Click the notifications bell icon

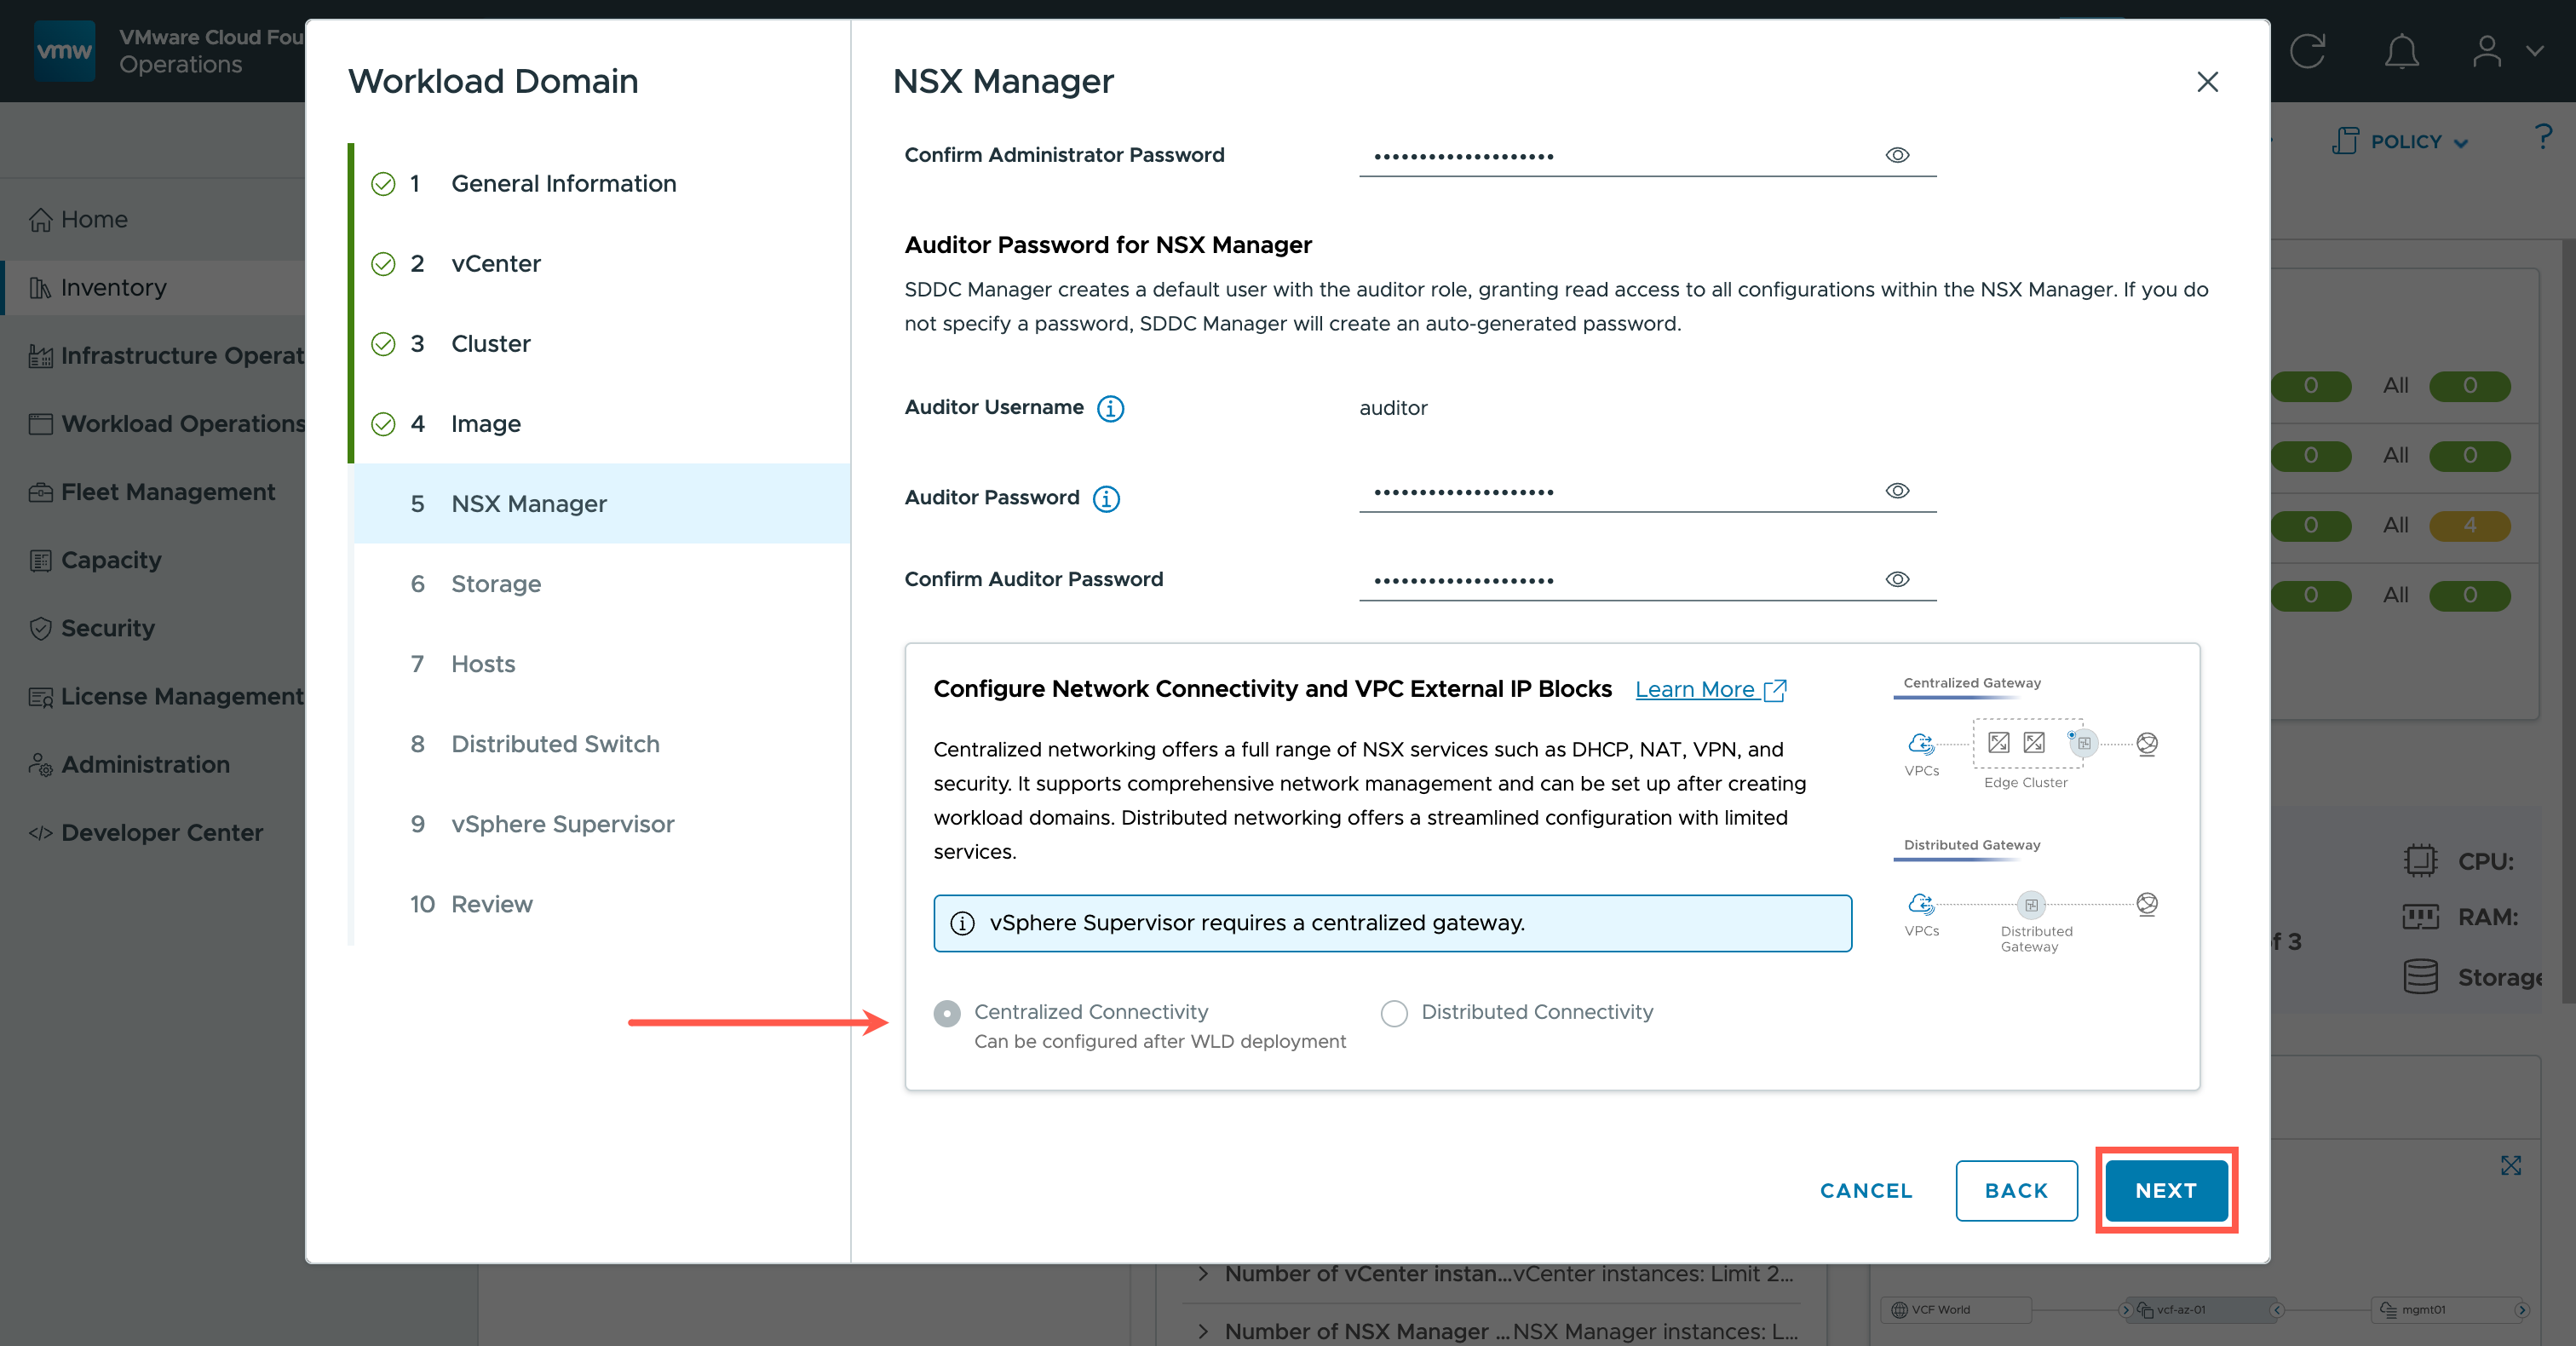[2401, 51]
